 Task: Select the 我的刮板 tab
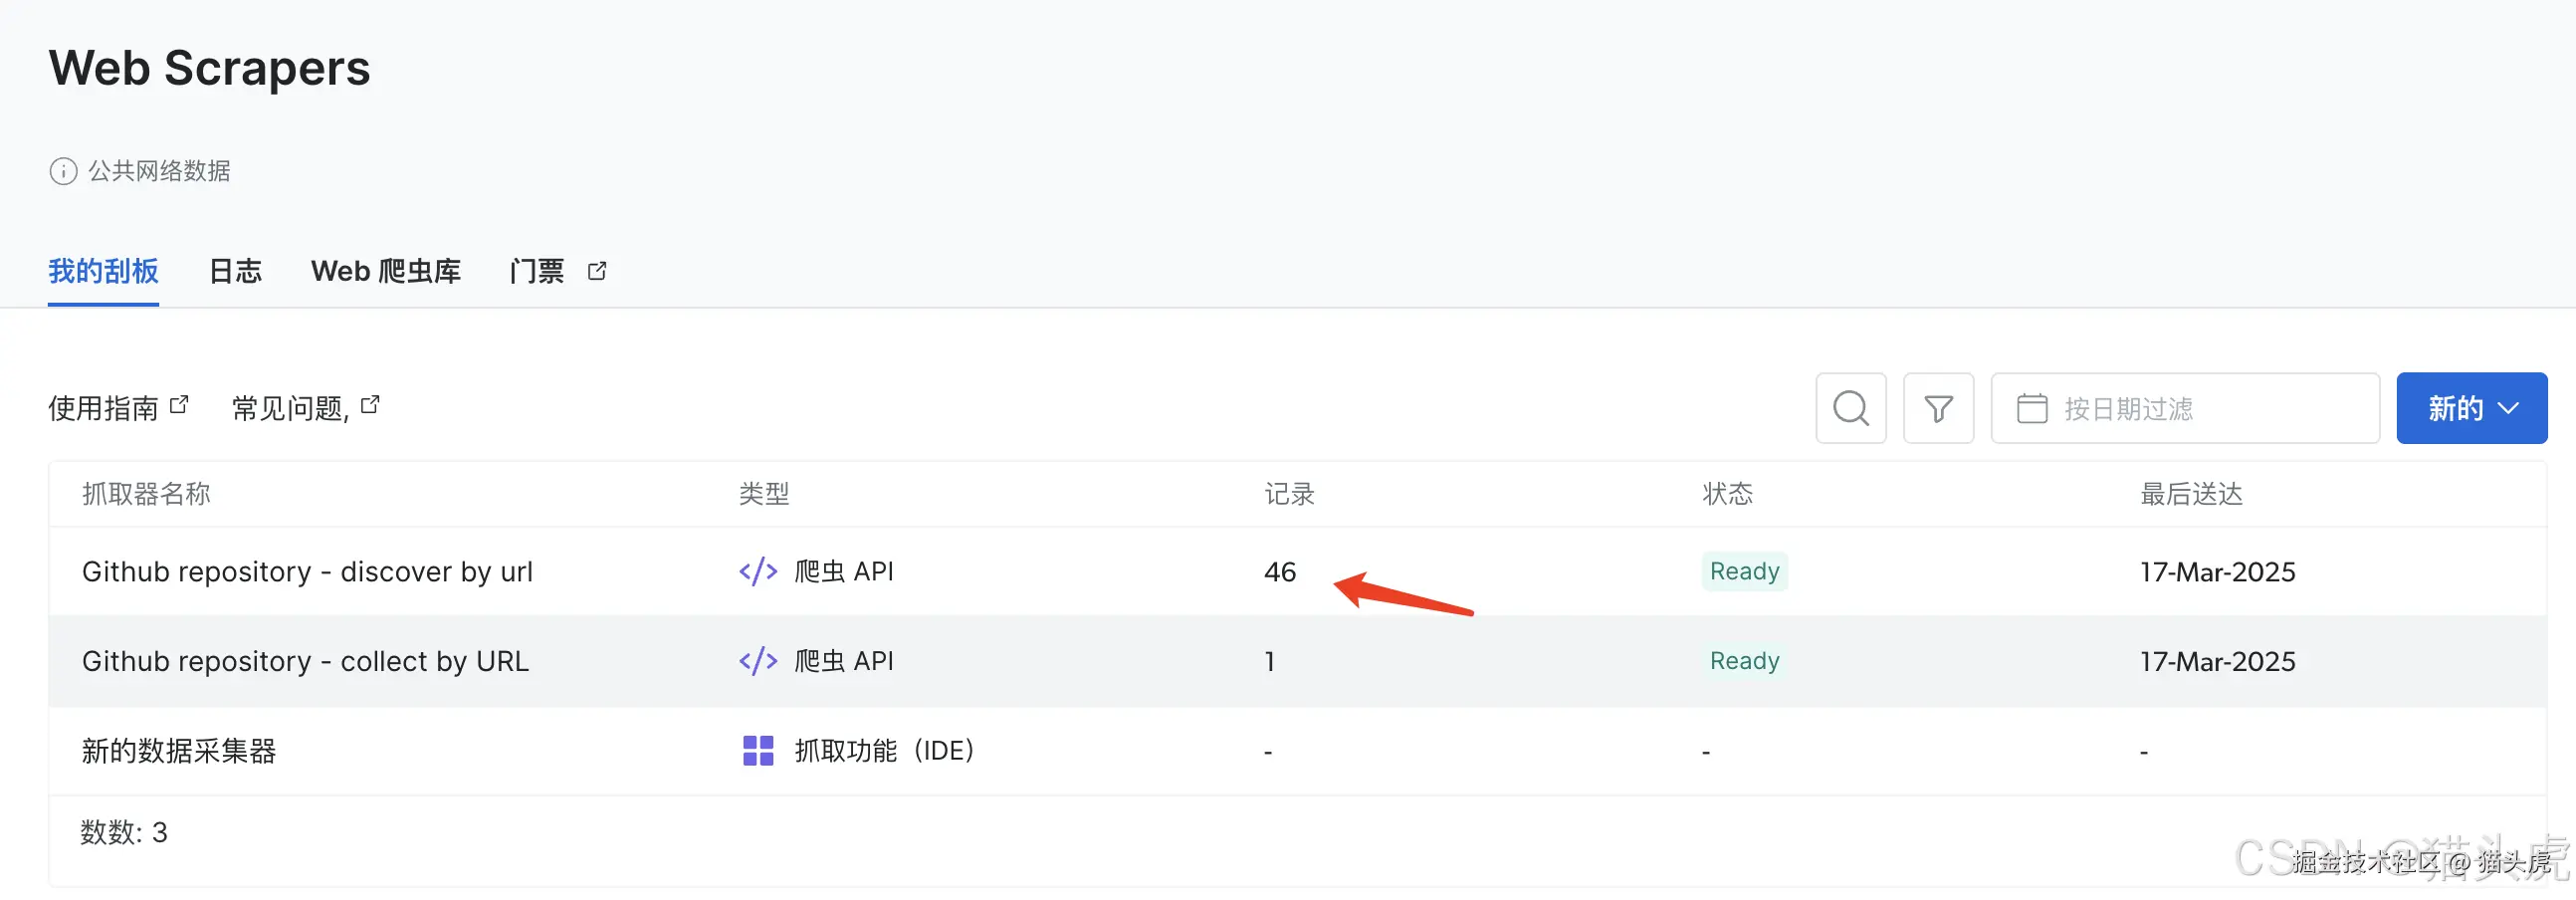click(103, 271)
